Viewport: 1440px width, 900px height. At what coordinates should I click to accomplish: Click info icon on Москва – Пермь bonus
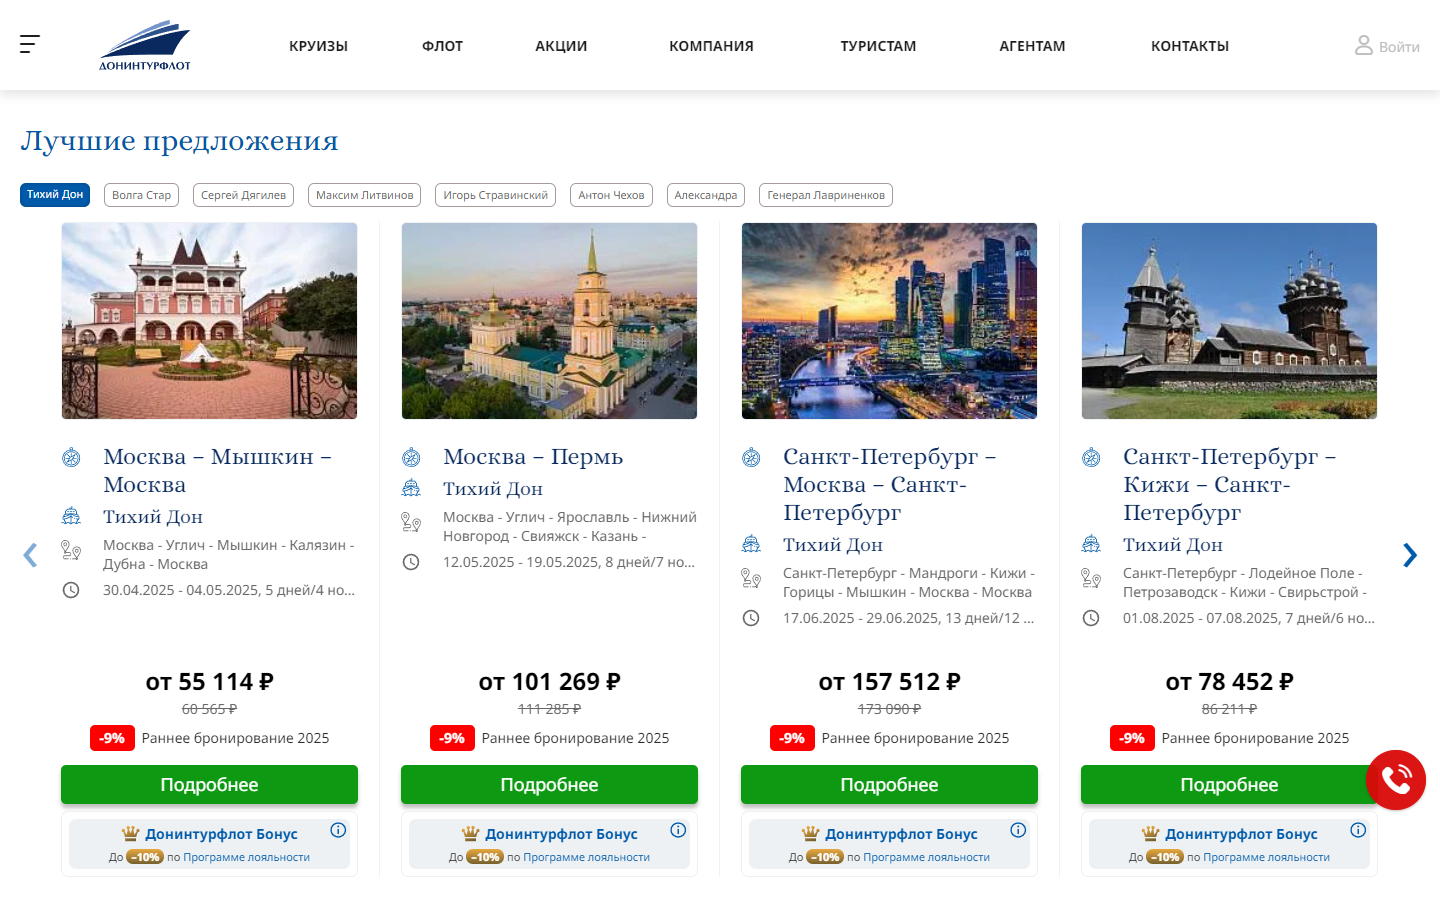[678, 830]
